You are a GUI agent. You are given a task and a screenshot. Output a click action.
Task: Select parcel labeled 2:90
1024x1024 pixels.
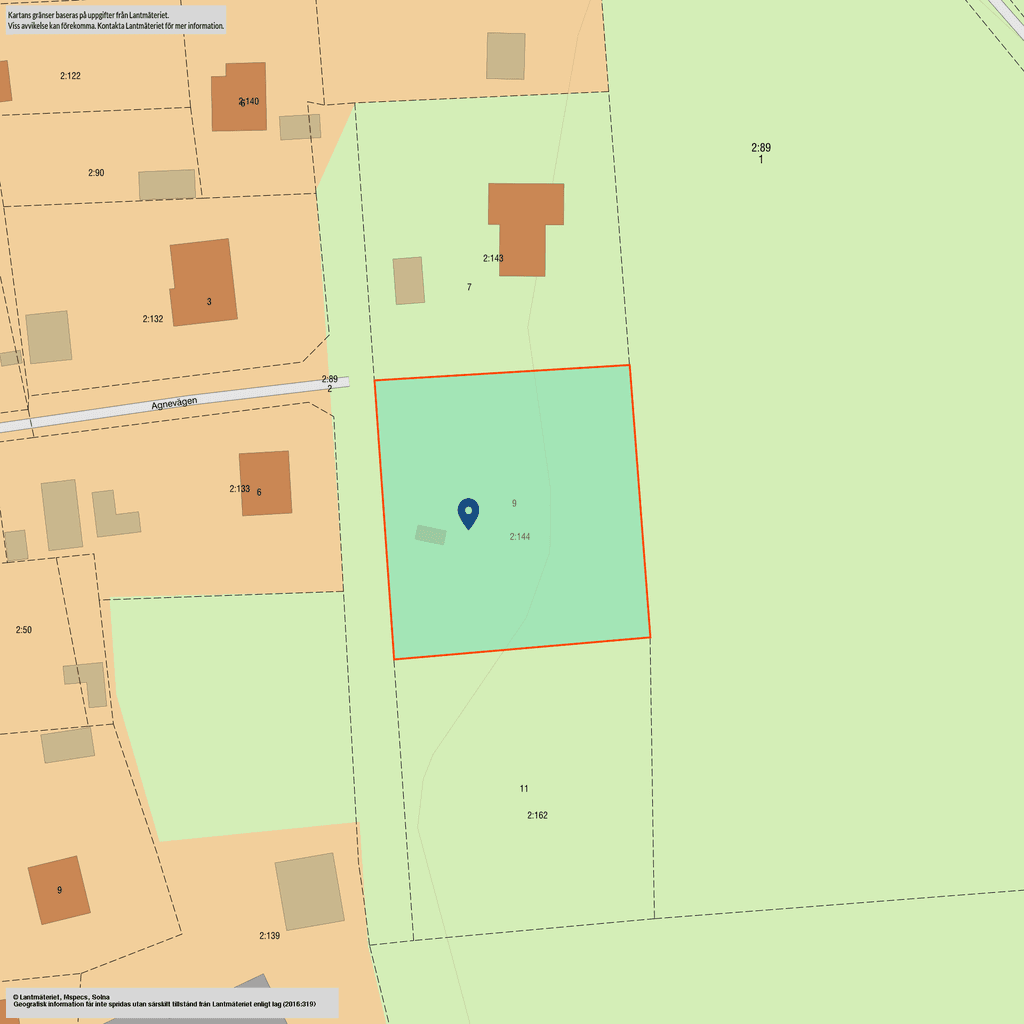[96, 173]
